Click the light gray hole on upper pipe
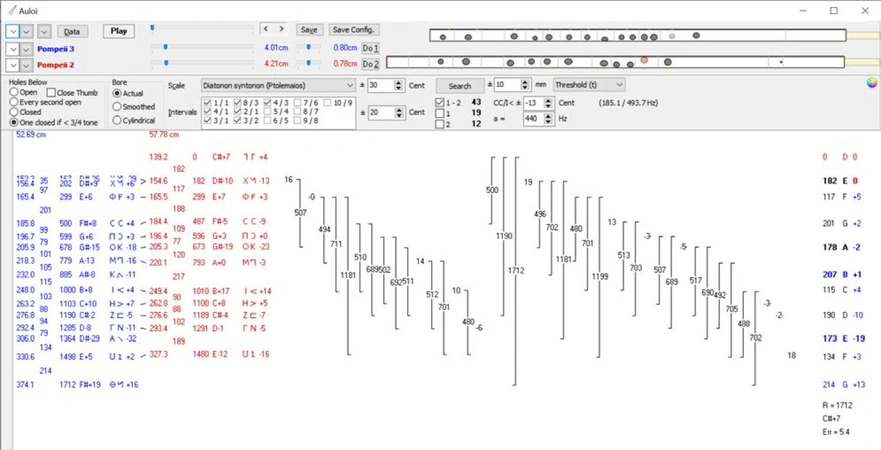Image resolution: width=881 pixels, height=450 pixels. [672, 37]
